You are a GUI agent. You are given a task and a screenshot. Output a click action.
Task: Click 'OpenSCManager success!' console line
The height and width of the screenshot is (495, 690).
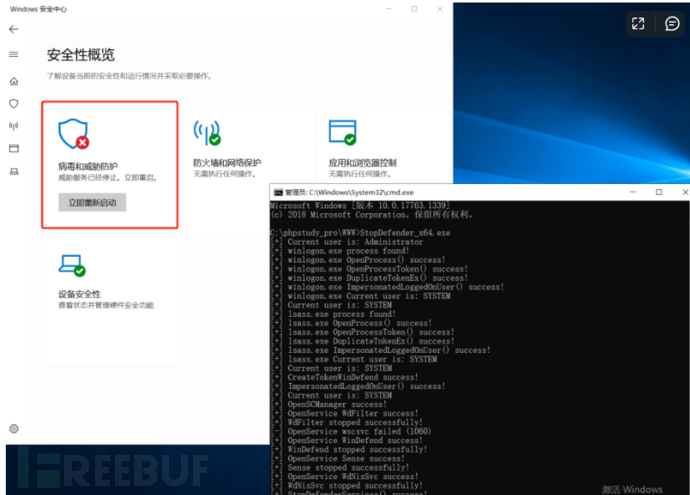coord(337,404)
